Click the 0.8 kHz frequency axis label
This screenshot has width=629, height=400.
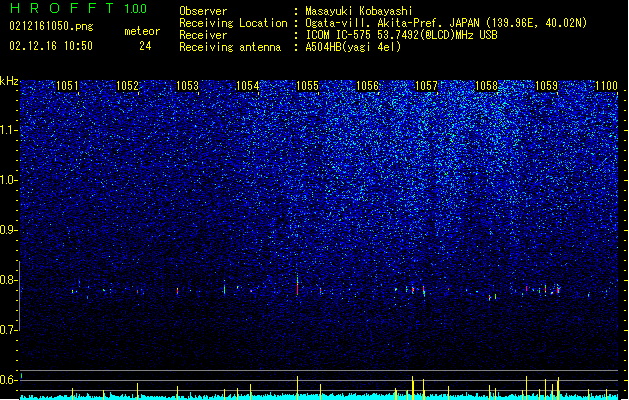8,280
